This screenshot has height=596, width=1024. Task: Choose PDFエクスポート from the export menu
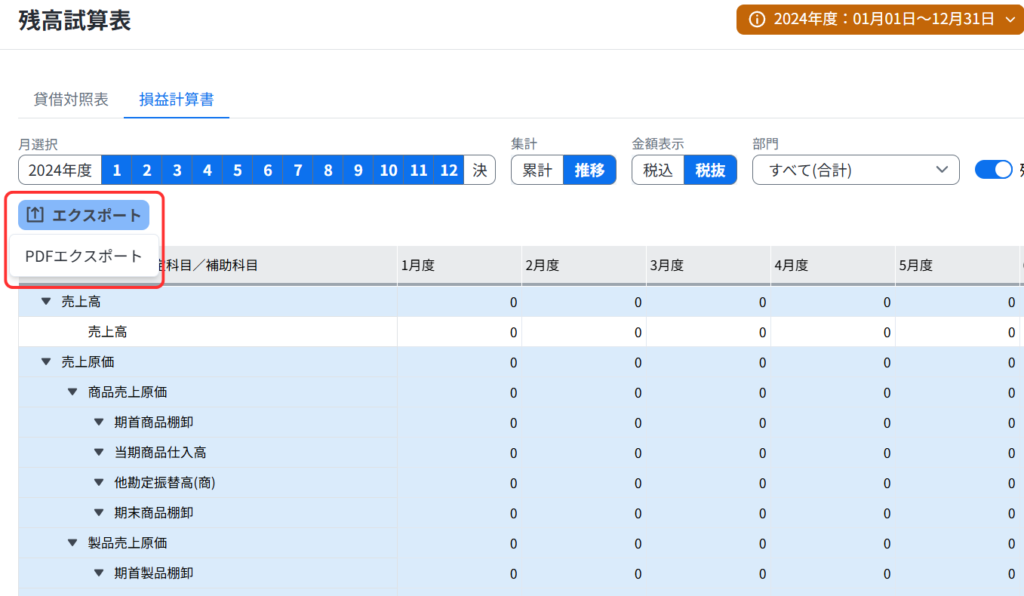point(84,257)
